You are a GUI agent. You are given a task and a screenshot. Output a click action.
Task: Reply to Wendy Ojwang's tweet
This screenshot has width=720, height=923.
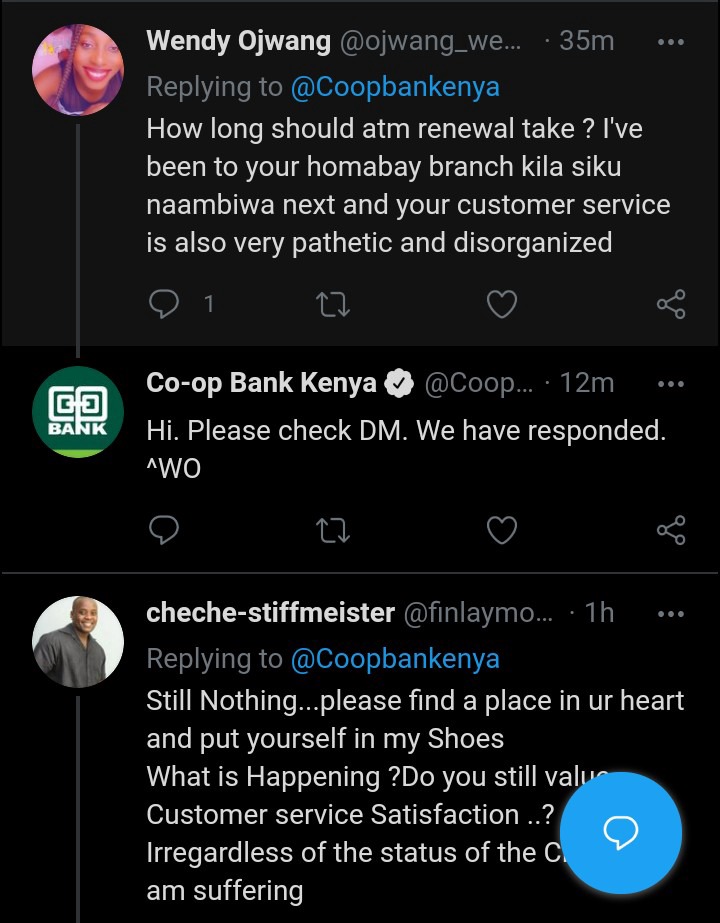(x=164, y=304)
